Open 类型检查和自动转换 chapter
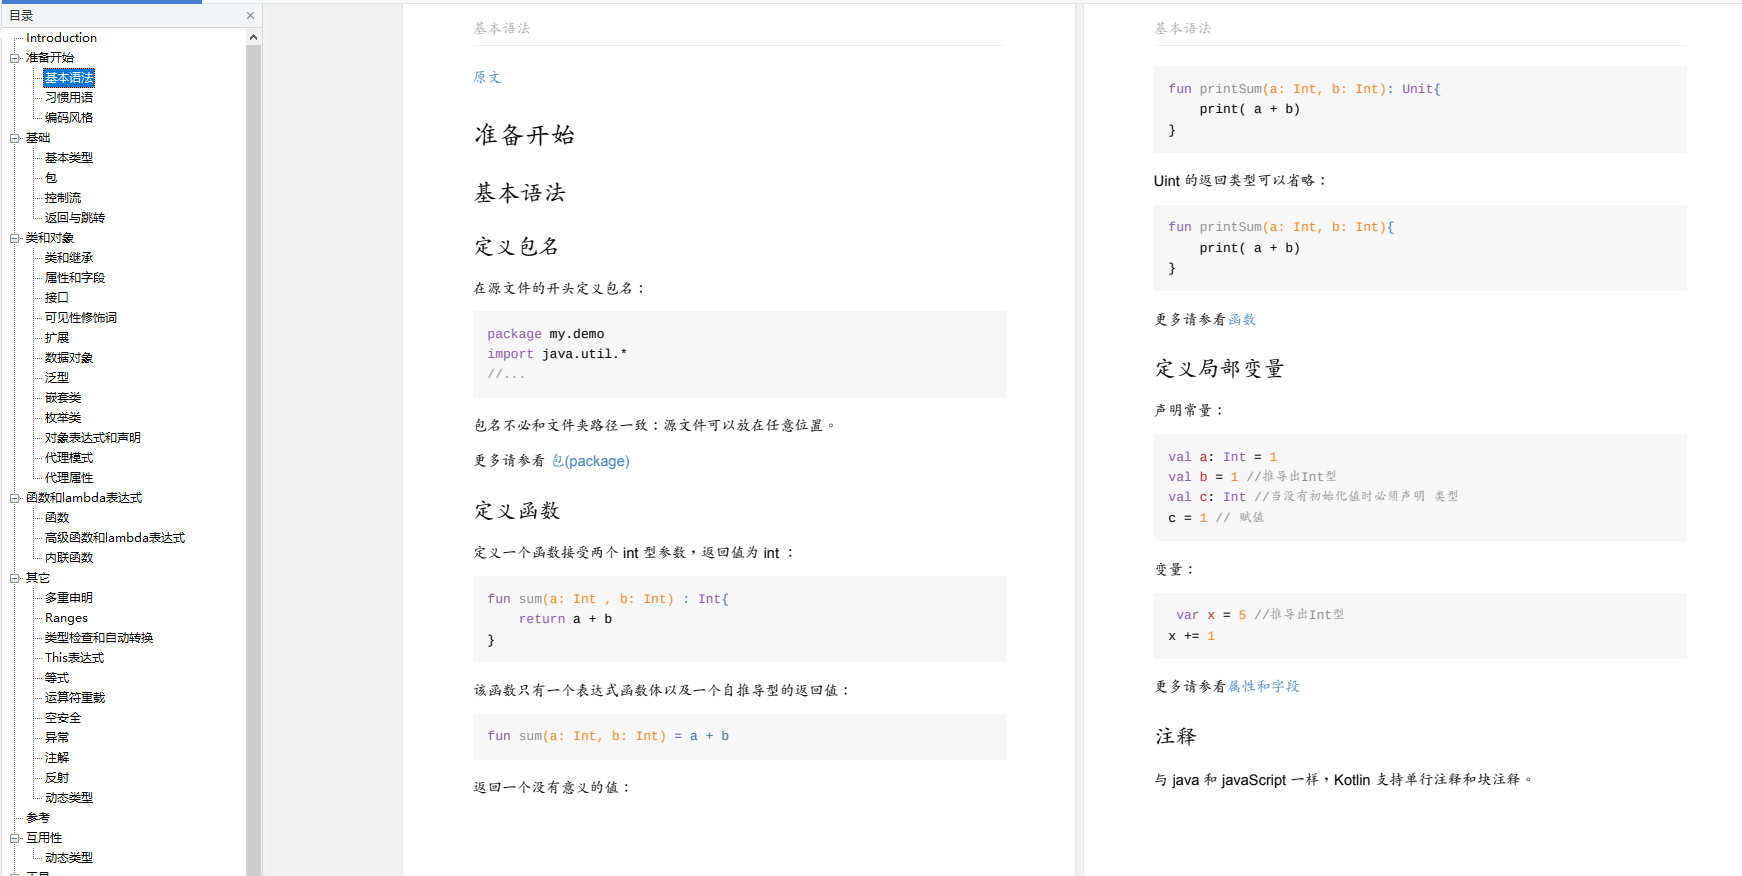This screenshot has height=876, width=1742. (x=99, y=638)
